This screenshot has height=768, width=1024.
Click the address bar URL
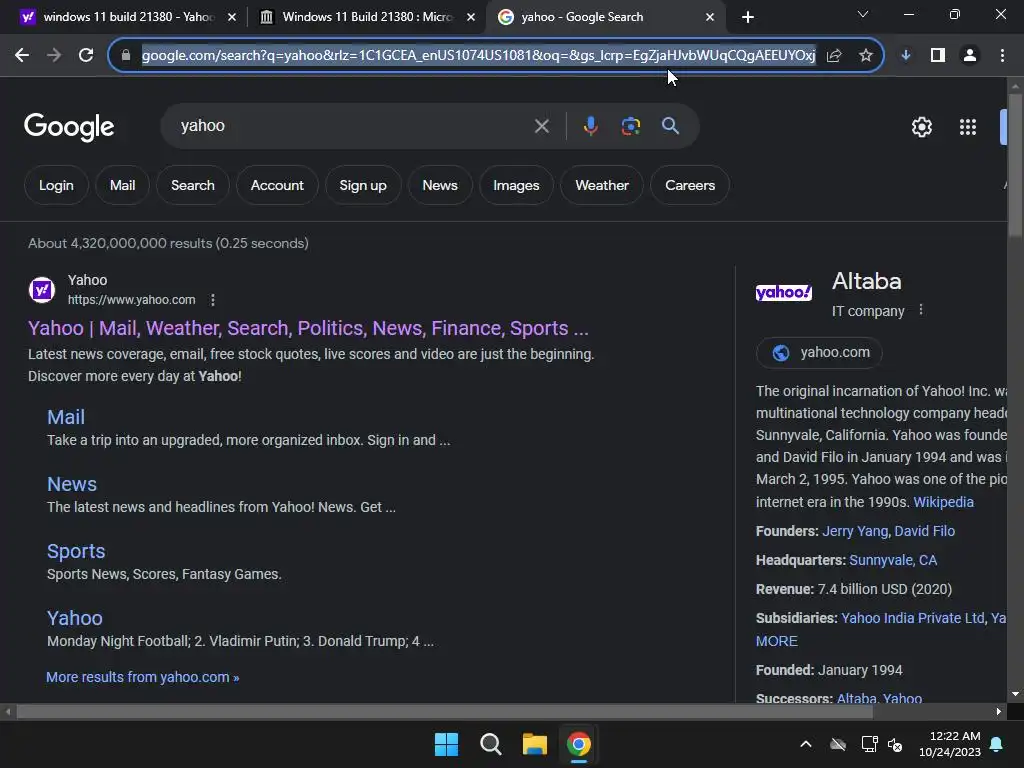(x=478, y=55)
